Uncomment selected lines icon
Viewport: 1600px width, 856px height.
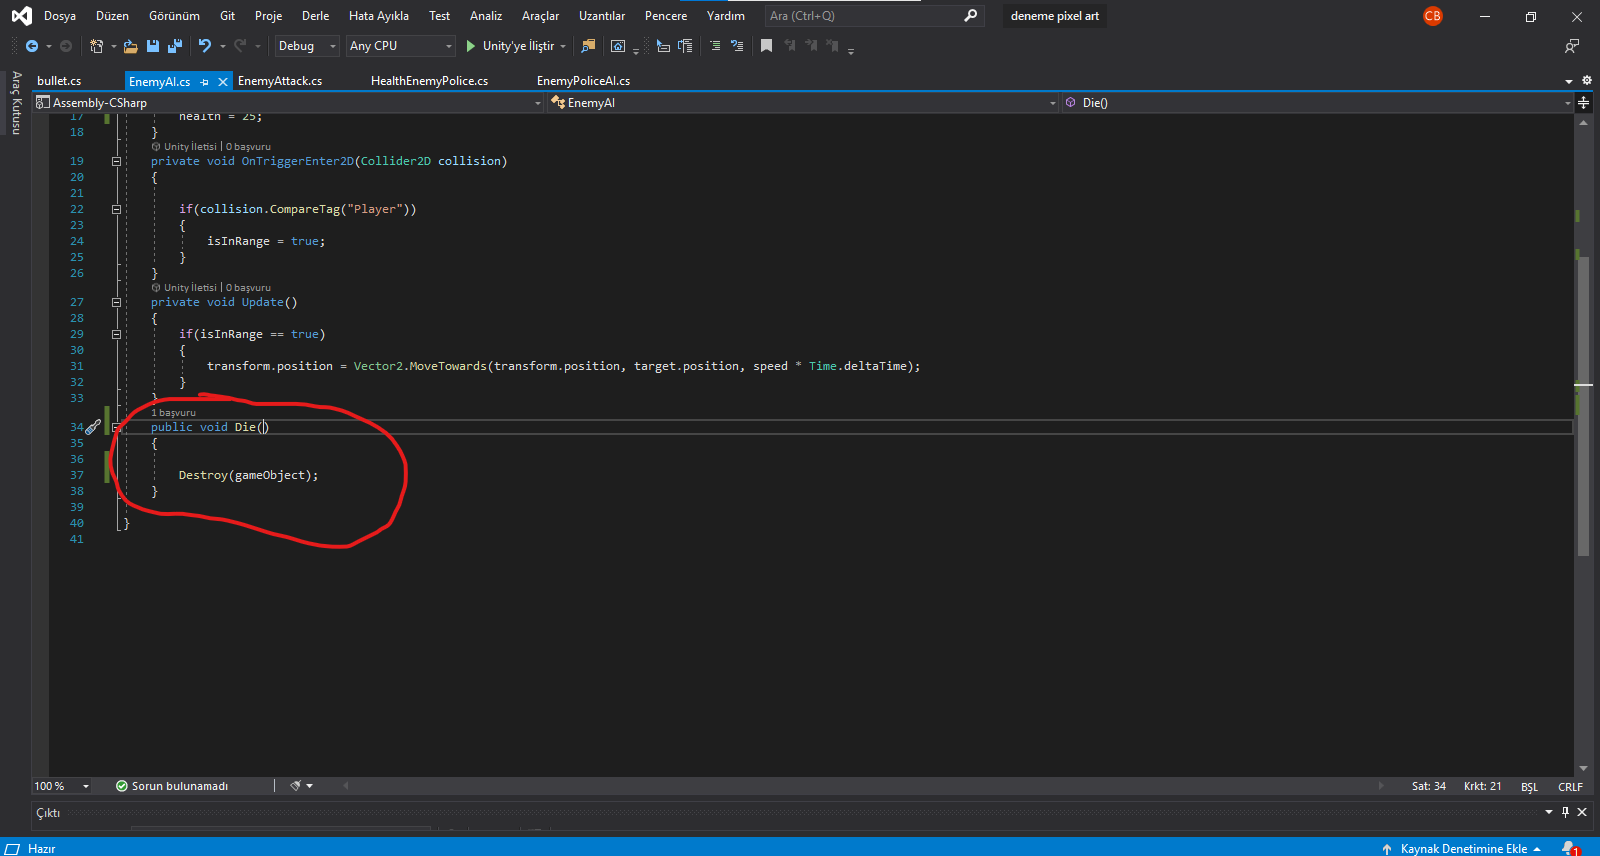(x=737, y=46)
